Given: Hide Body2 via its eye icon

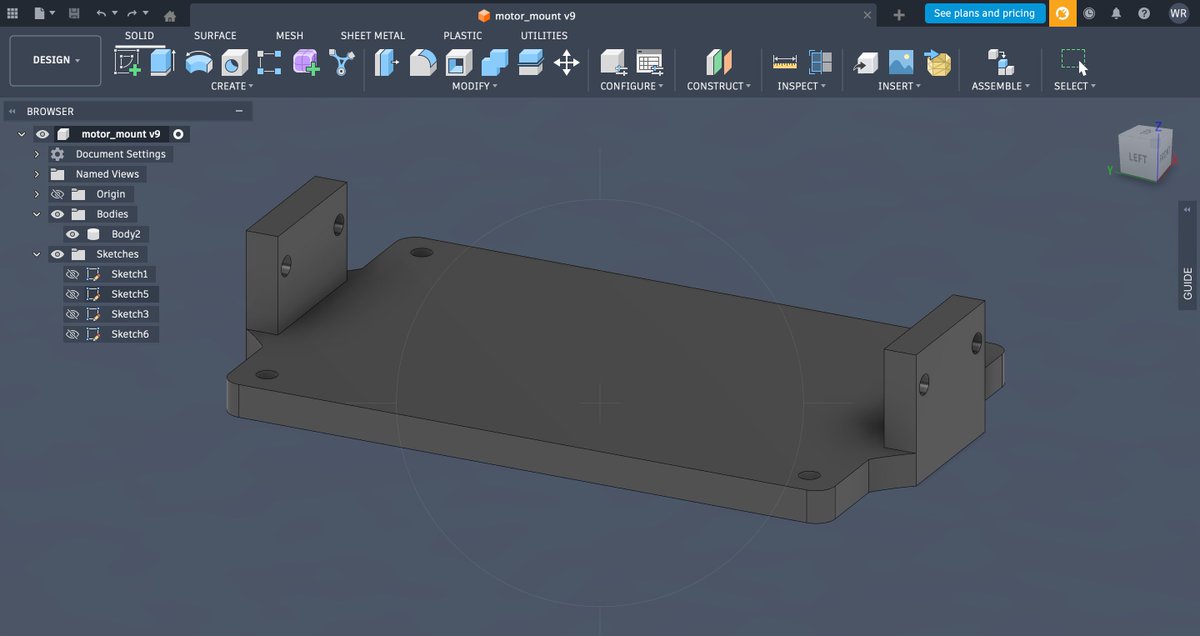Looking at the screenshot, I should (72, 234).
